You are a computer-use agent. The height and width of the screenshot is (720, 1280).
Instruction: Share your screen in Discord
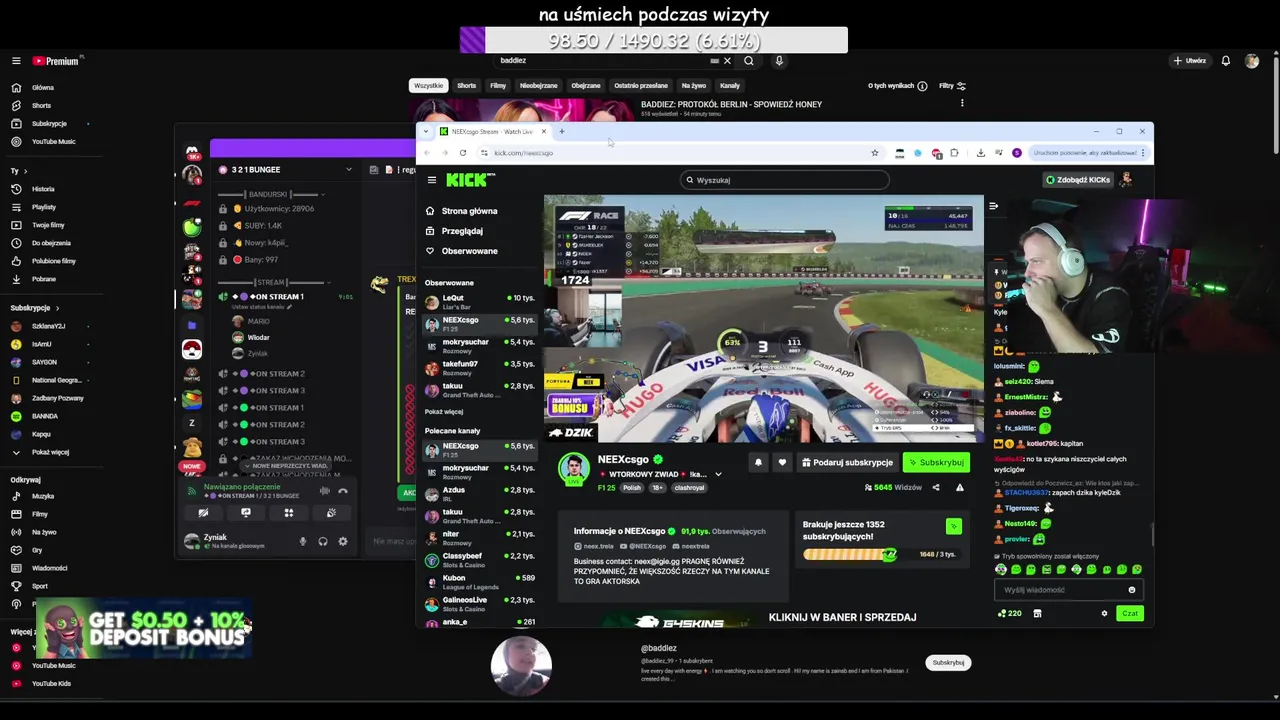point(246,513)
